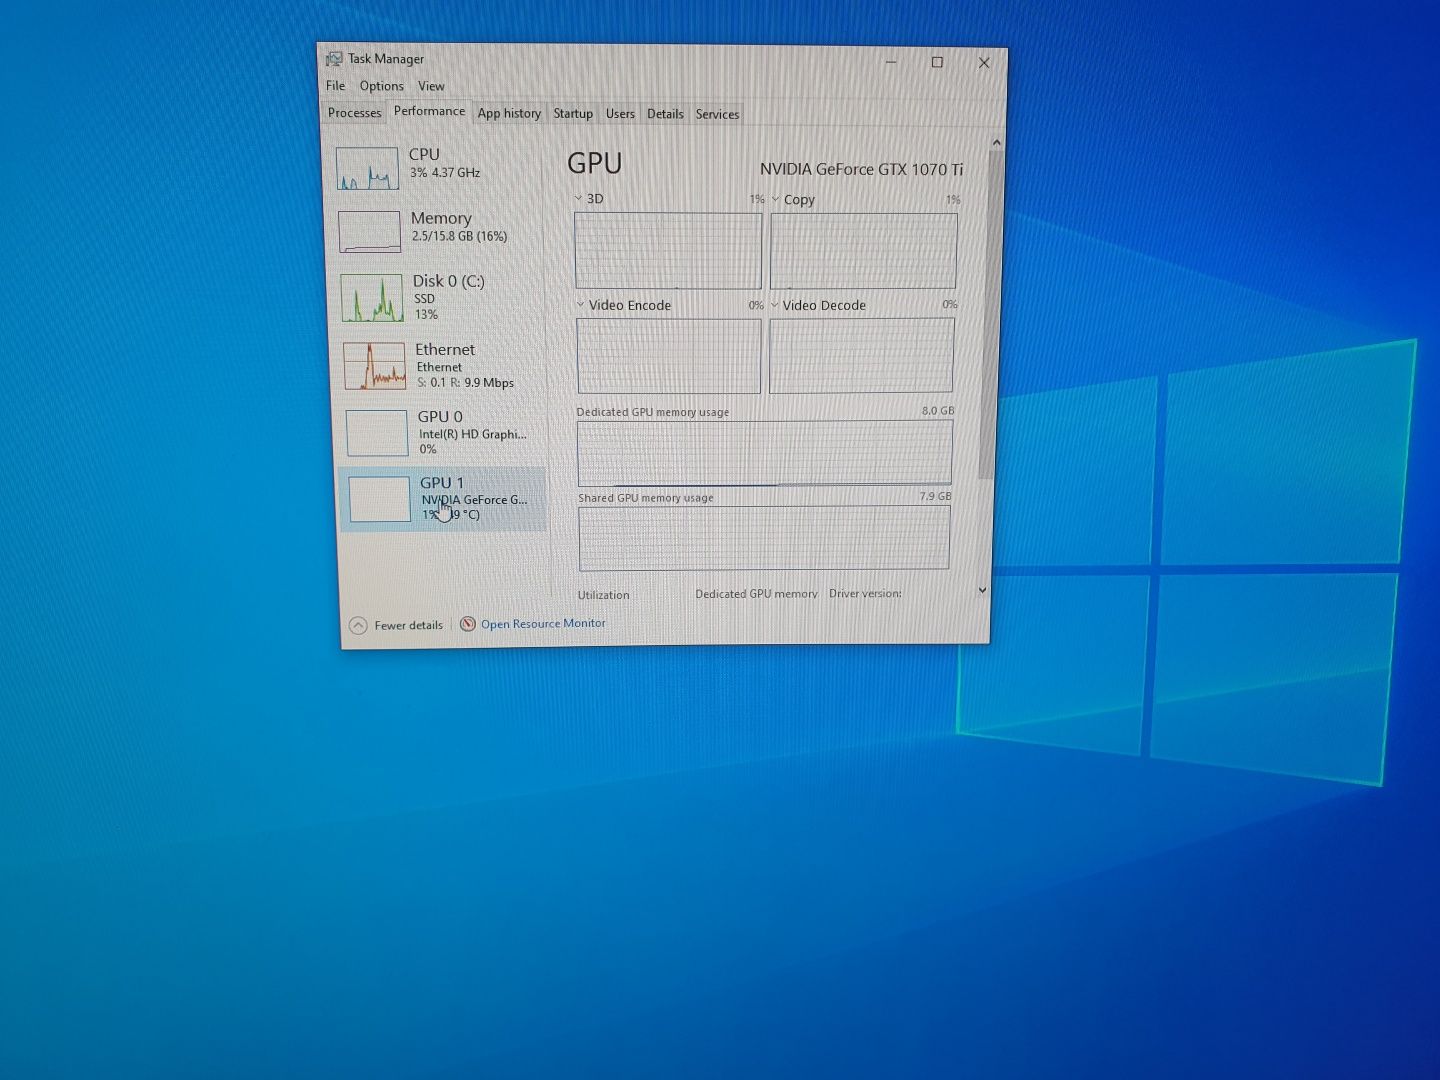Click the scrollbar down arrow in GPU pane
The height and width of the screenshot is (1080, 1440).
click(x=982, y=590)
